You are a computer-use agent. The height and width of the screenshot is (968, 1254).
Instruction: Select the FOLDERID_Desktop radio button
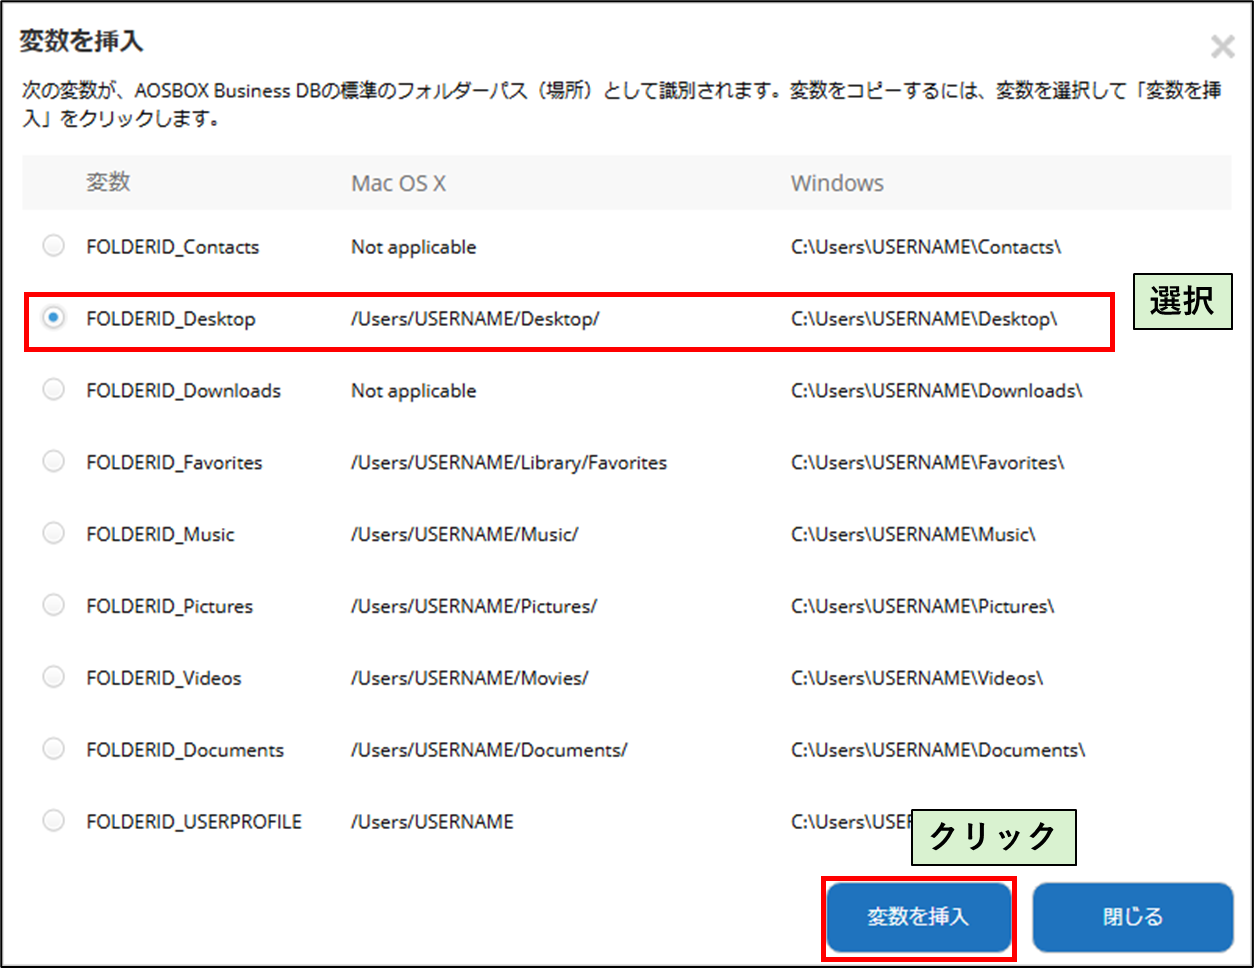click(54, 318)
